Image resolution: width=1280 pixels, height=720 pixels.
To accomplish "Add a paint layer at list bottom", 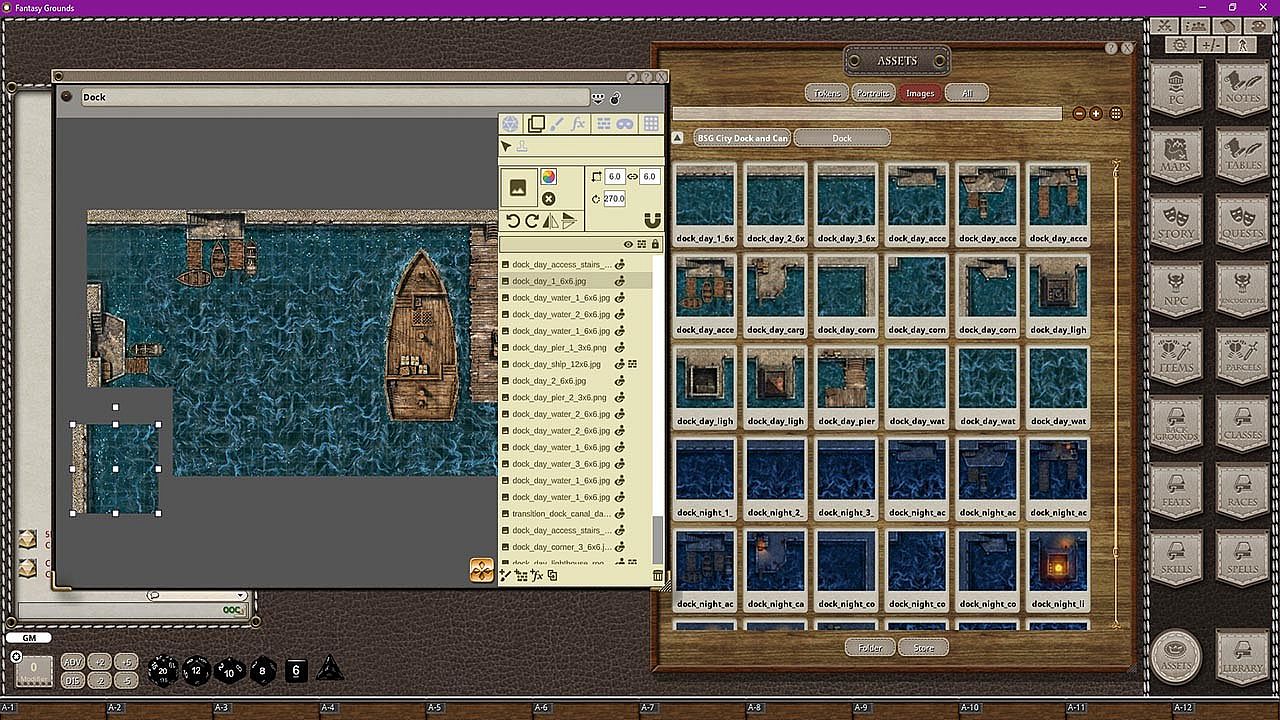I will coord(506,575).
